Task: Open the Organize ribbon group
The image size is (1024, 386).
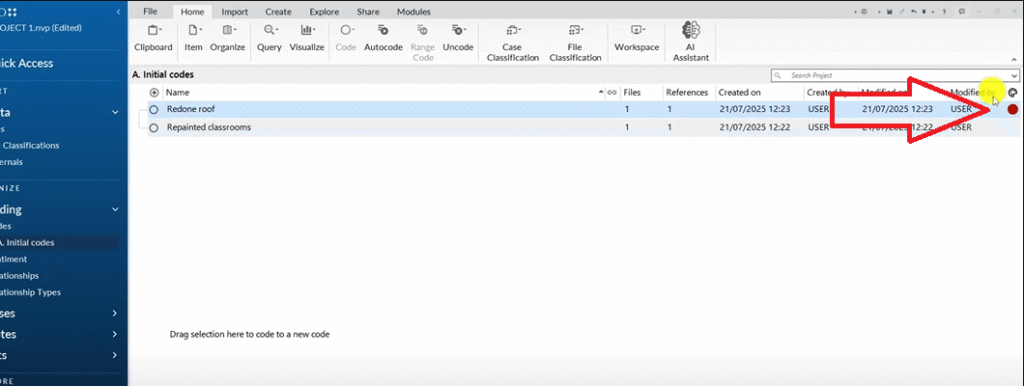Action: tap(227, 38)
